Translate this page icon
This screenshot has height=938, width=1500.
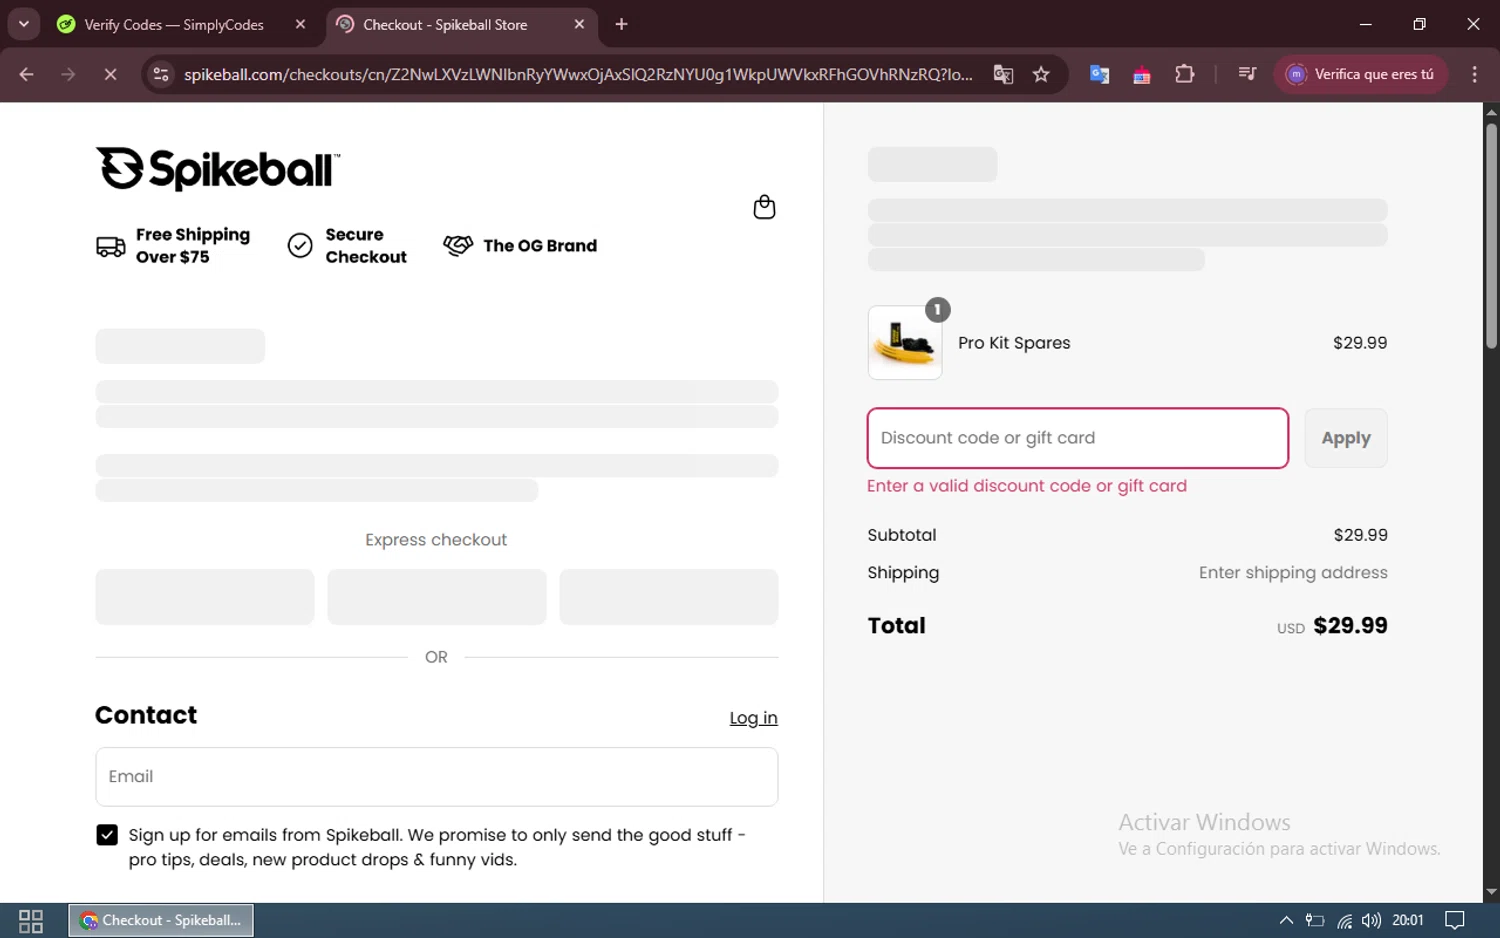pyautogui.click(x=1003, y=74)
